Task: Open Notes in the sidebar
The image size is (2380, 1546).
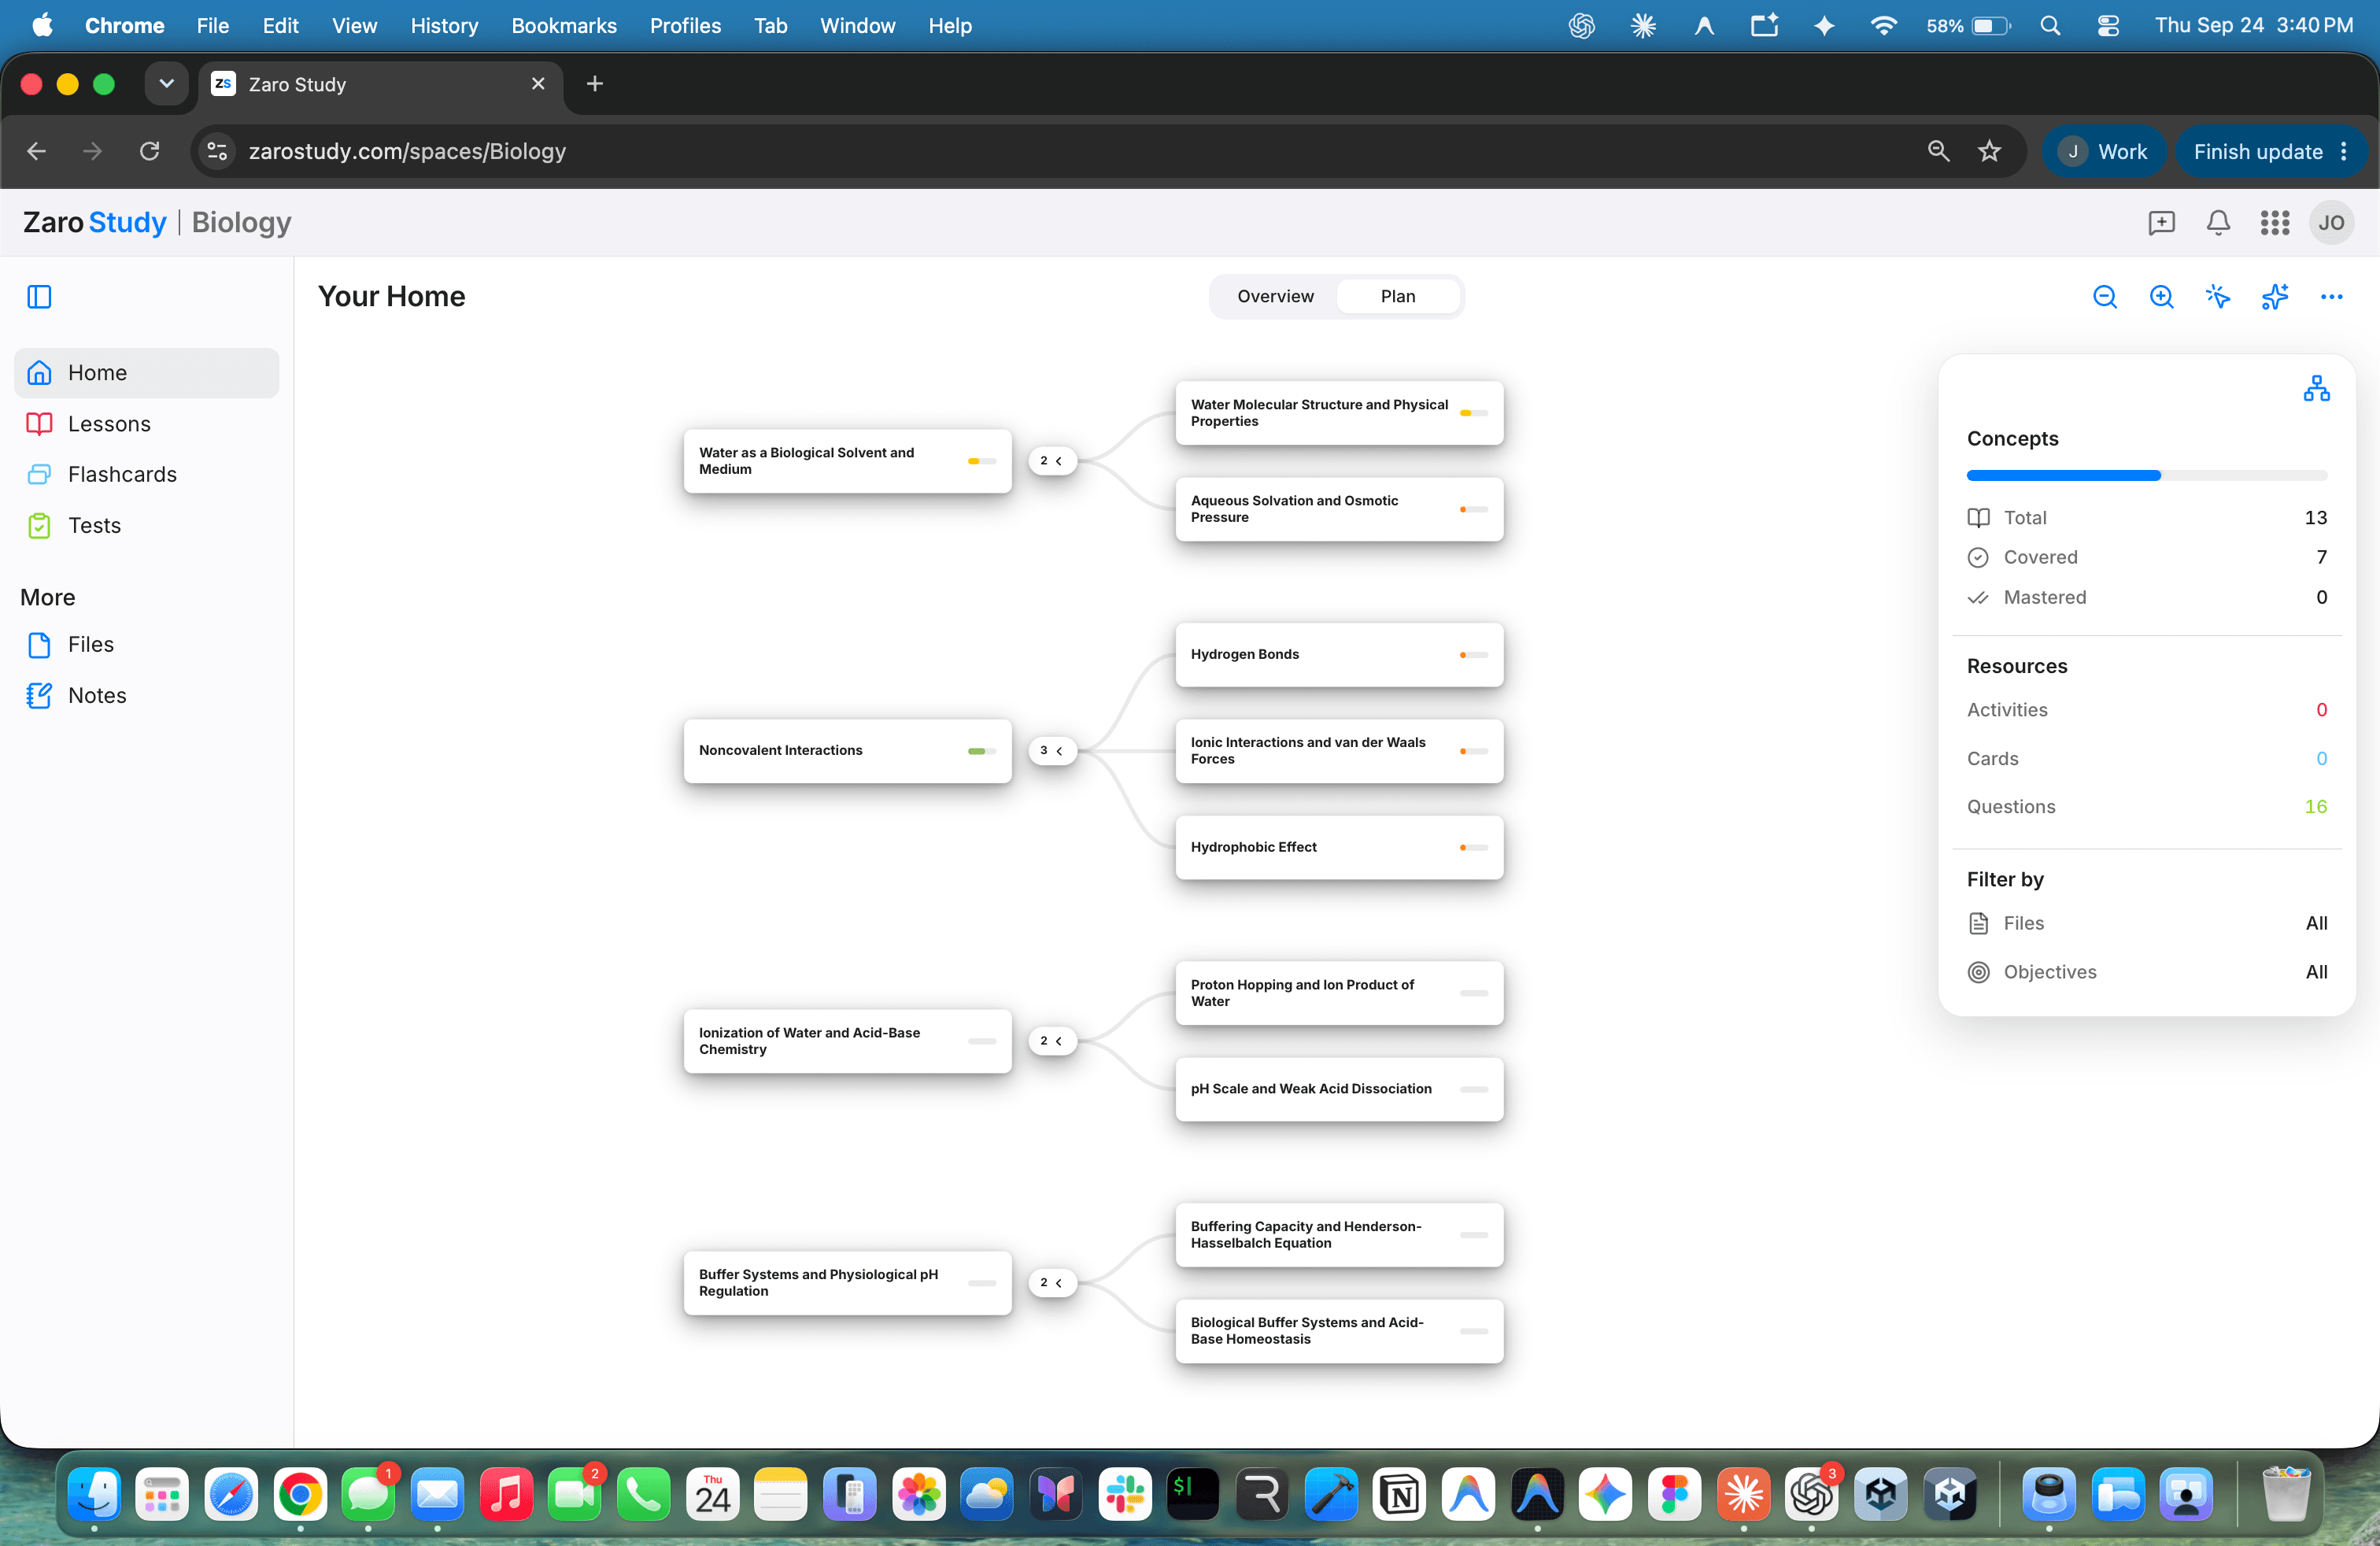Action: pyautogui.click(x=146, y=695)
